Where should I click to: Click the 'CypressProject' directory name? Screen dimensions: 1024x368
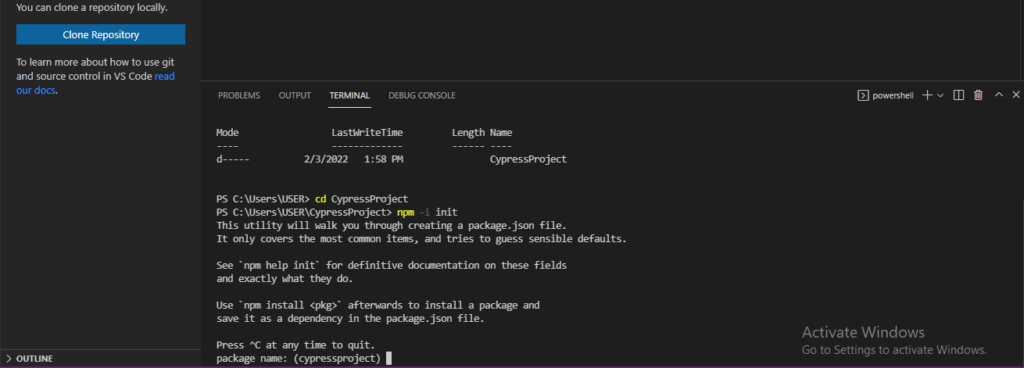528,159
